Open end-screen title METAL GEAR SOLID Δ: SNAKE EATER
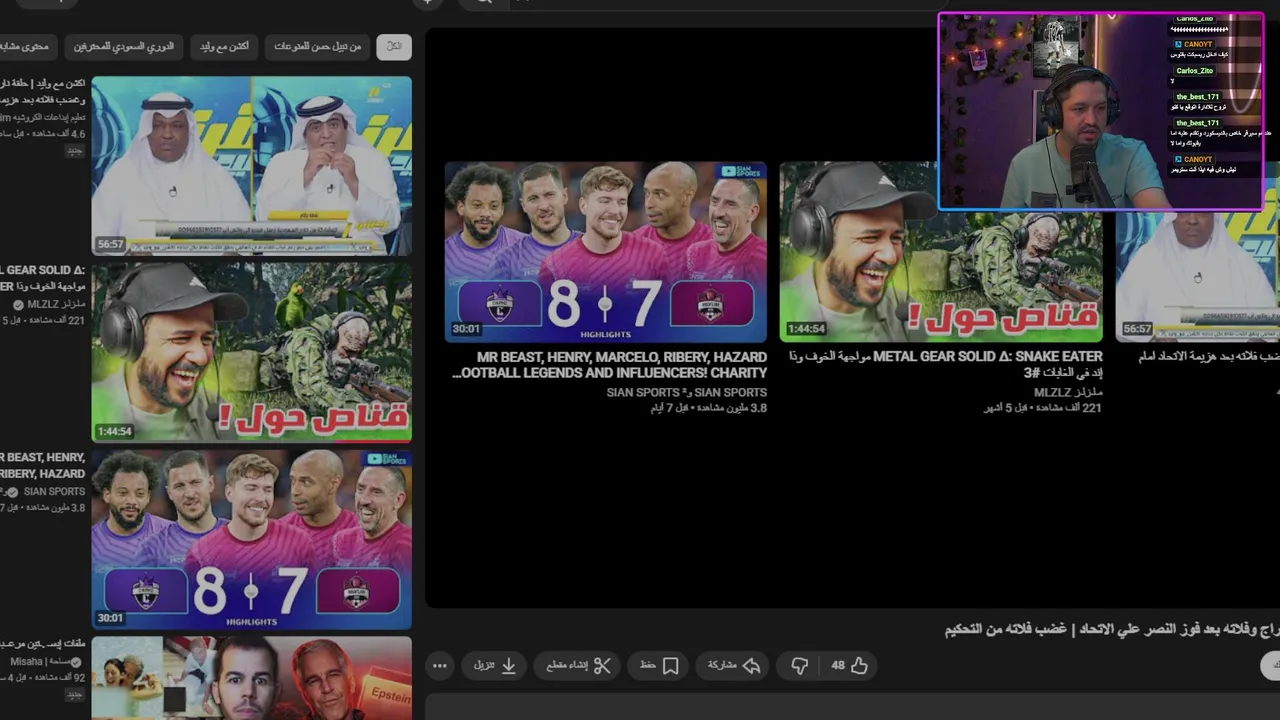The image size is (1280, 720). point(945,365)
